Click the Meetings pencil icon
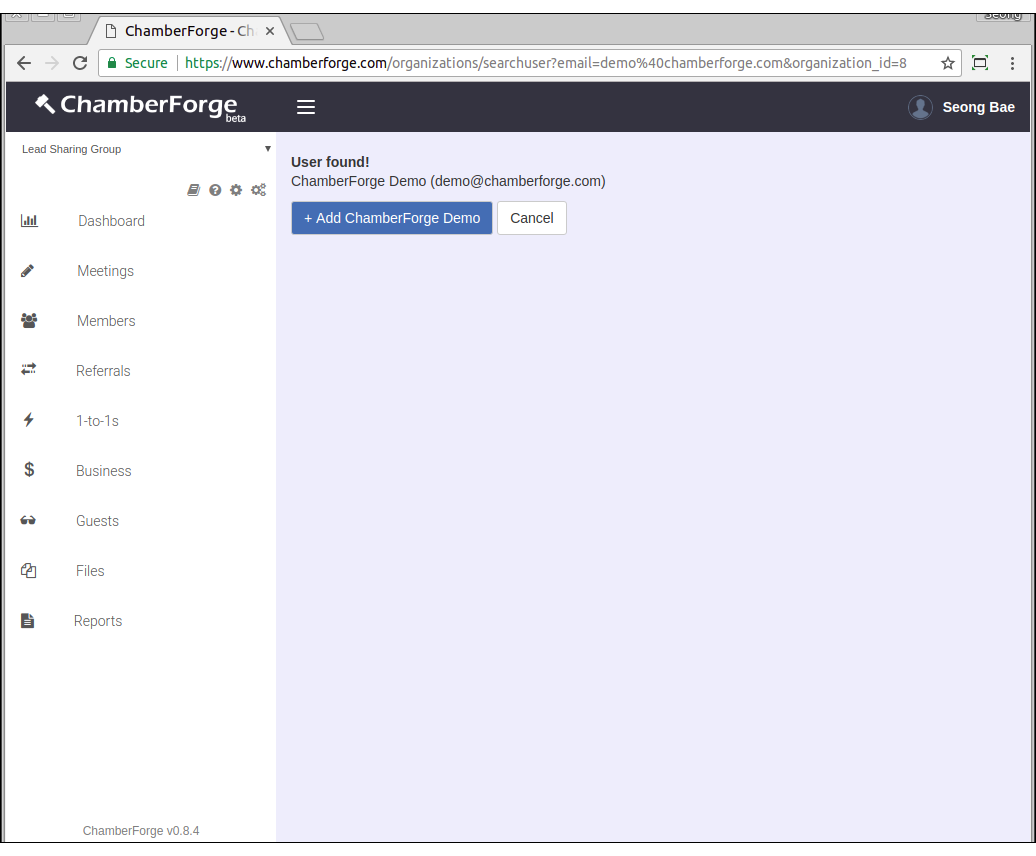Viewport: 1036px width, 856px height. click(x=28, y=271)
